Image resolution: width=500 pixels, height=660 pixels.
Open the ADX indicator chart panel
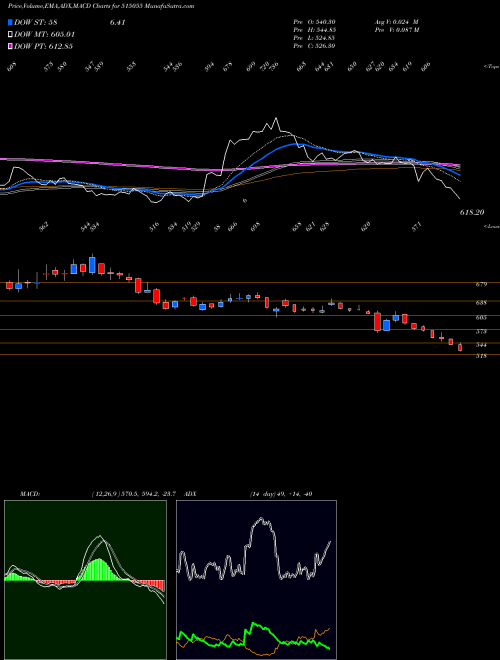(256, 580)
